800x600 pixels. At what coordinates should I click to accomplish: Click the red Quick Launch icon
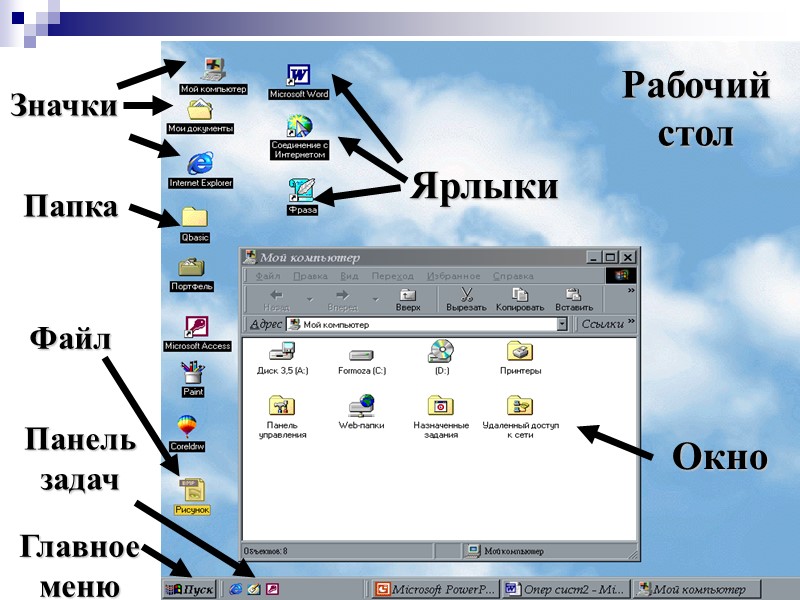pyautogui.click(x=272, y=589)
